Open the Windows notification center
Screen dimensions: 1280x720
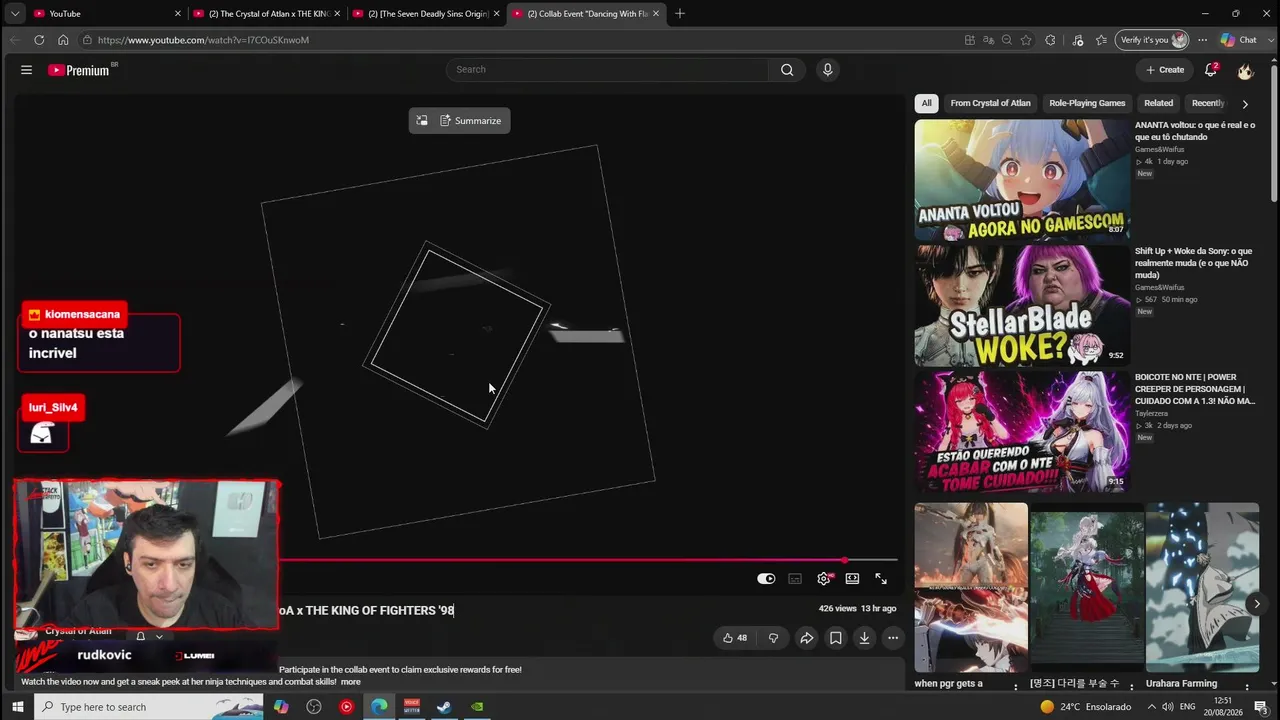[x=1261, y=707]
